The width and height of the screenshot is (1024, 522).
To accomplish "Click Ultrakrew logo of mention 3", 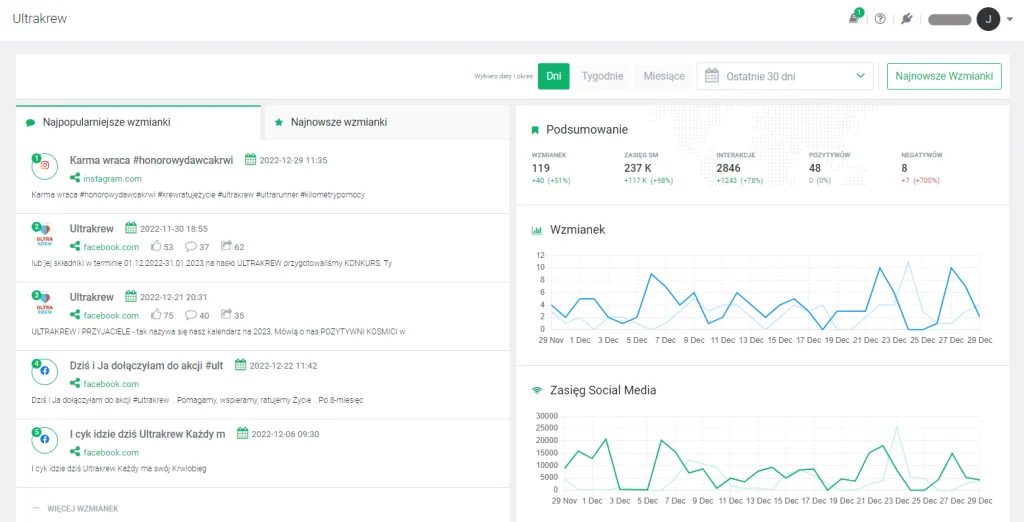I will click(44, 303).
